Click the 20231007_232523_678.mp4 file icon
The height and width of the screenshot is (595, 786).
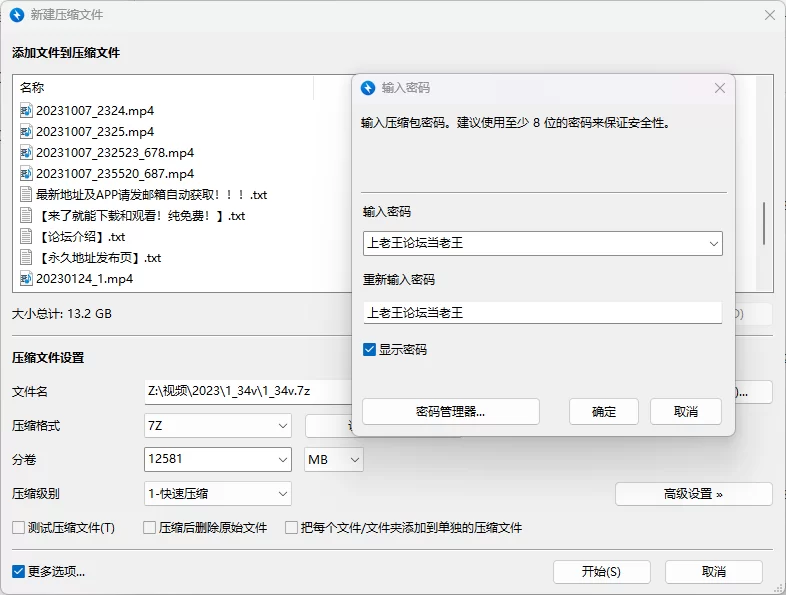coord(26,153)
